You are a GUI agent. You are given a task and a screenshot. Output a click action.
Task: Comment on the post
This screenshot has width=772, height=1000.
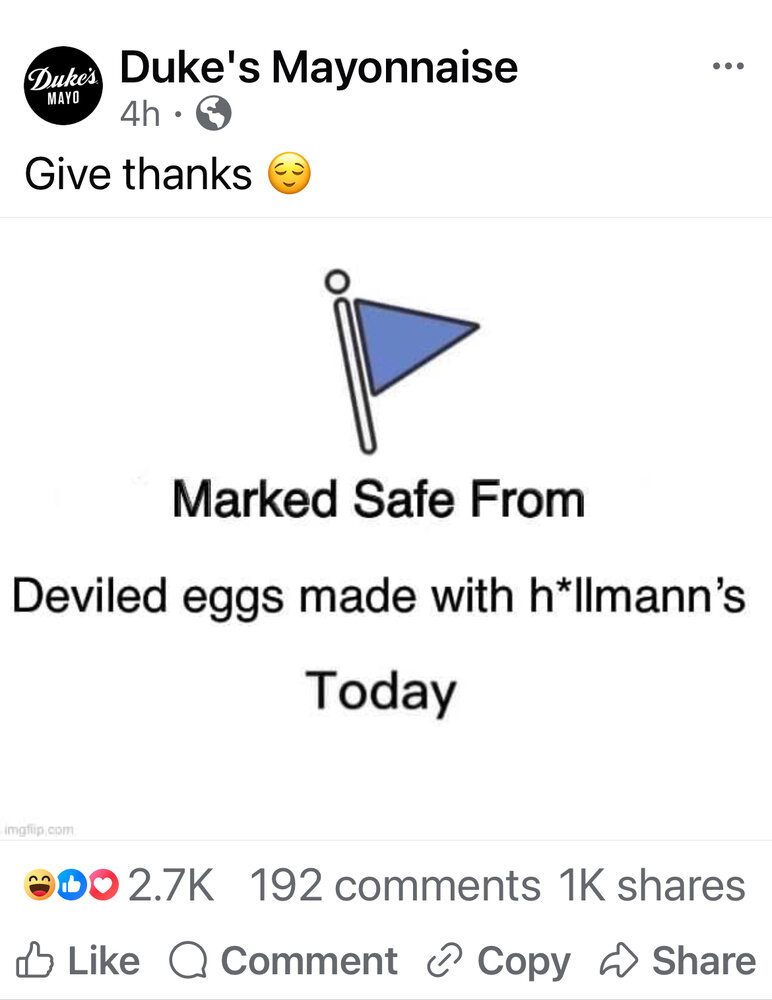click(x=283, y=961)
